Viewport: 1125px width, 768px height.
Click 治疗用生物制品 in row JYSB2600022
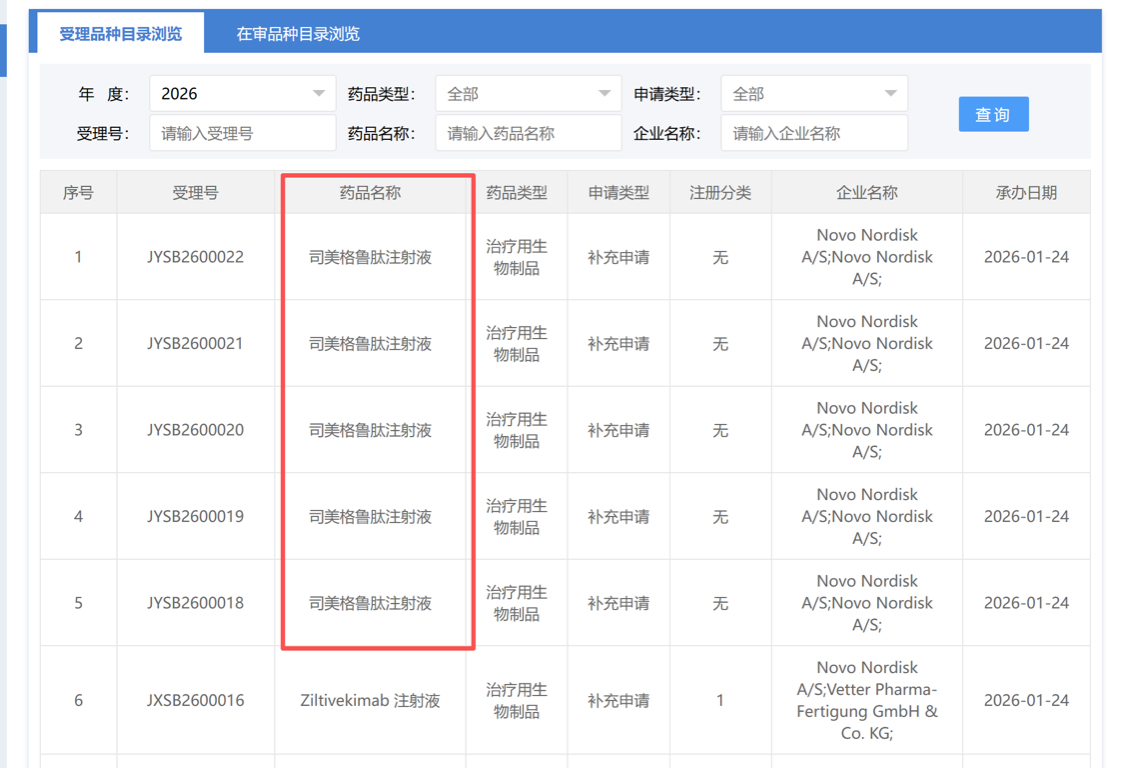517,257
